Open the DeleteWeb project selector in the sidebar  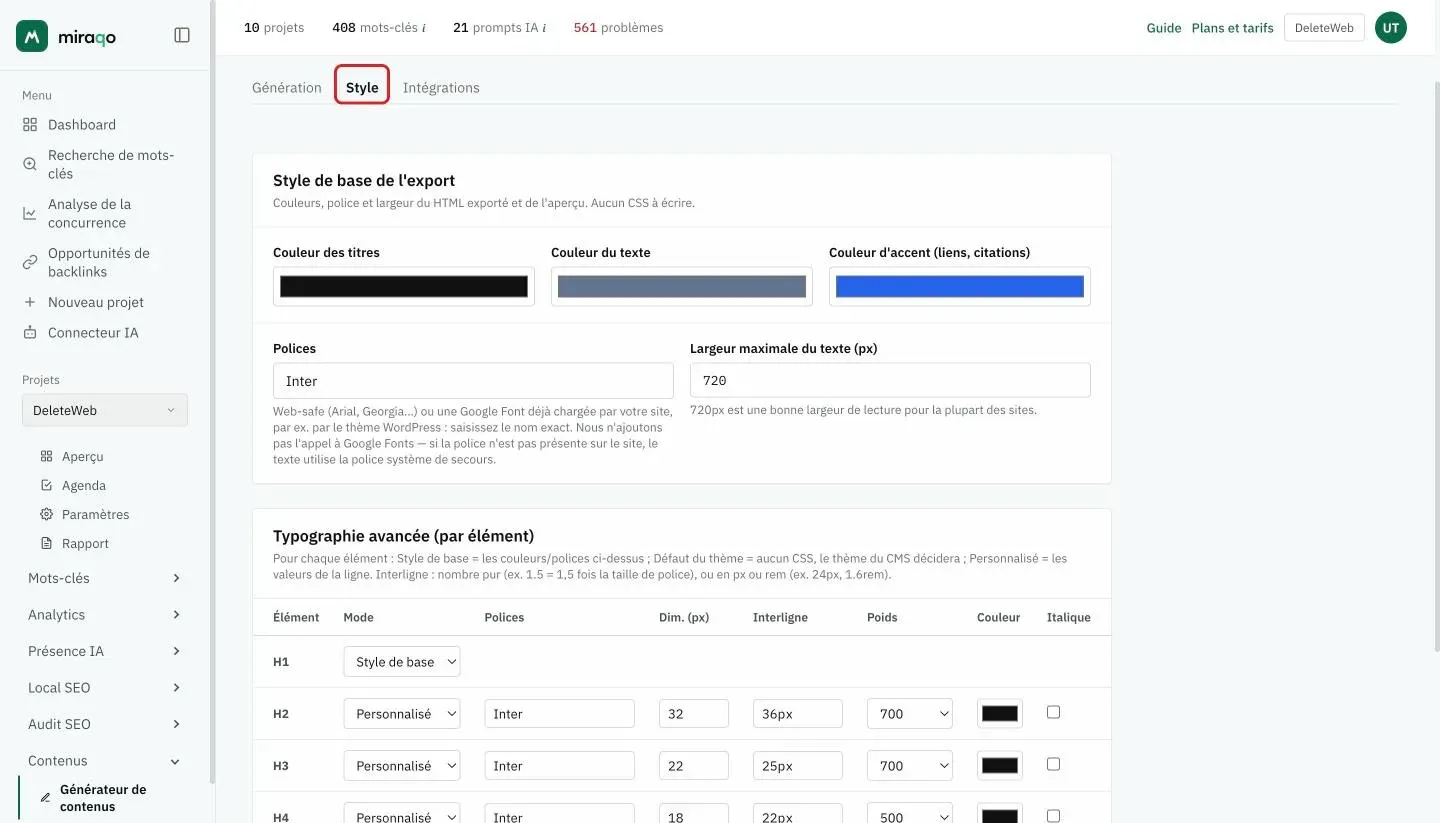[x=105, y=410]
